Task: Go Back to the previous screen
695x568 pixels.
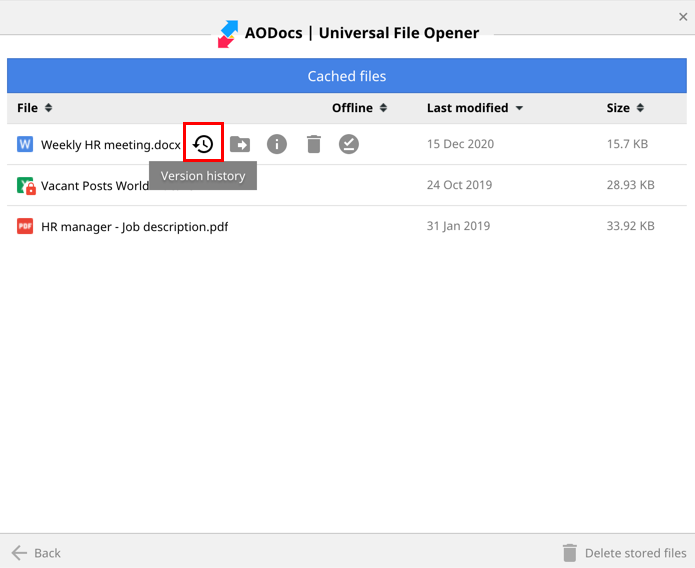Action: [x=36, y=553]
